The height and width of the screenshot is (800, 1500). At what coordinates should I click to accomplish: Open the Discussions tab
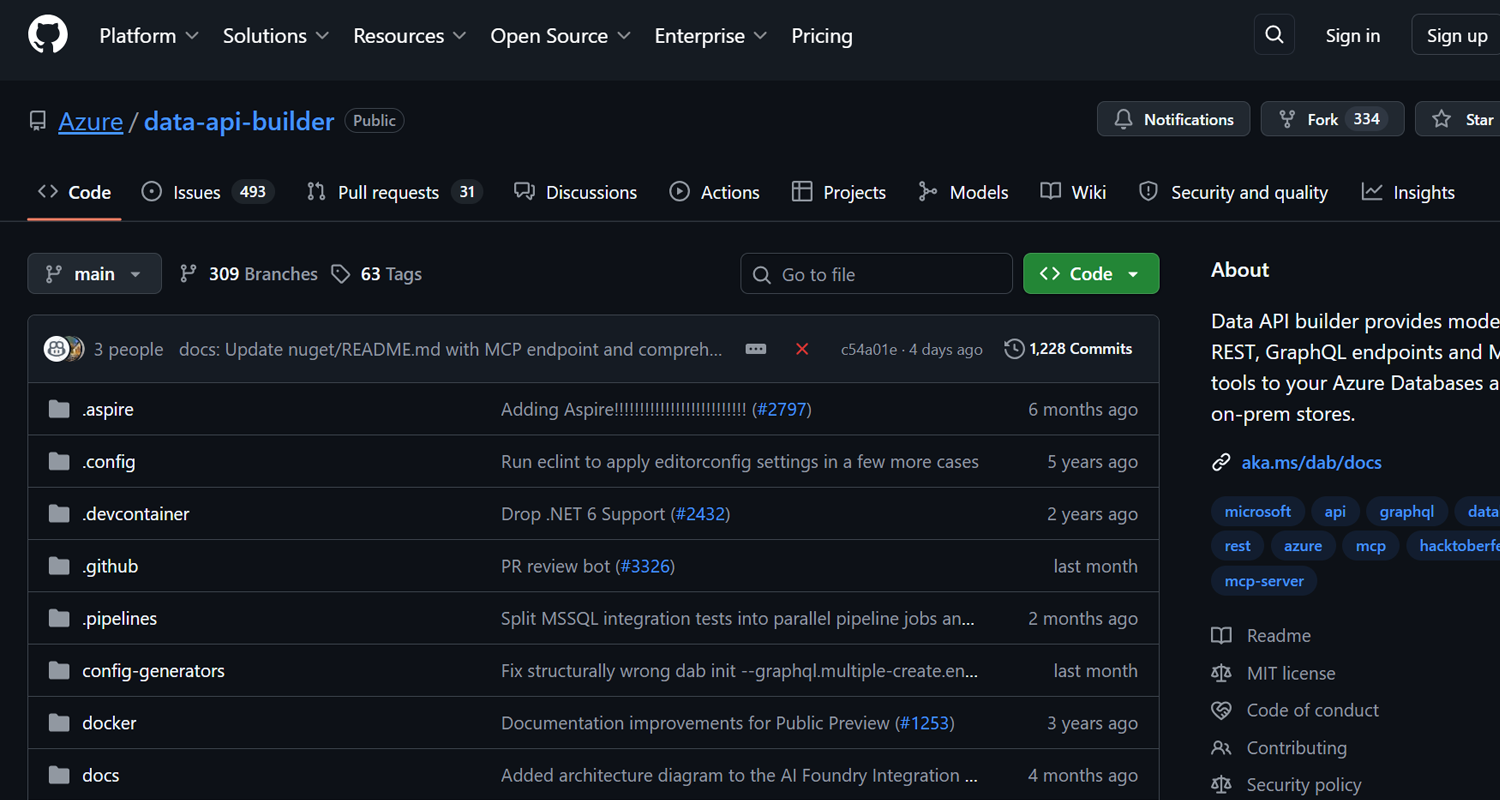point(575,192)
